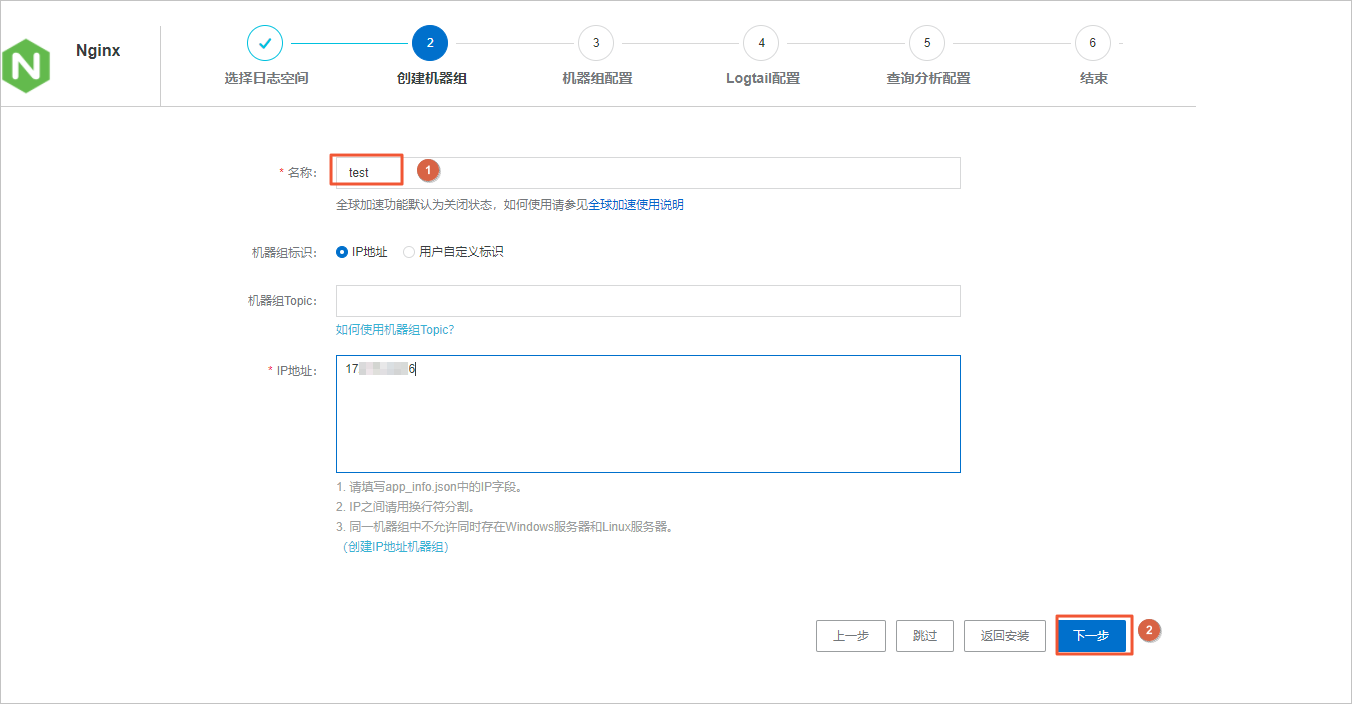
Task: Click the checkmark step circle for 选择日志空间
Action: tap(265, 43)
